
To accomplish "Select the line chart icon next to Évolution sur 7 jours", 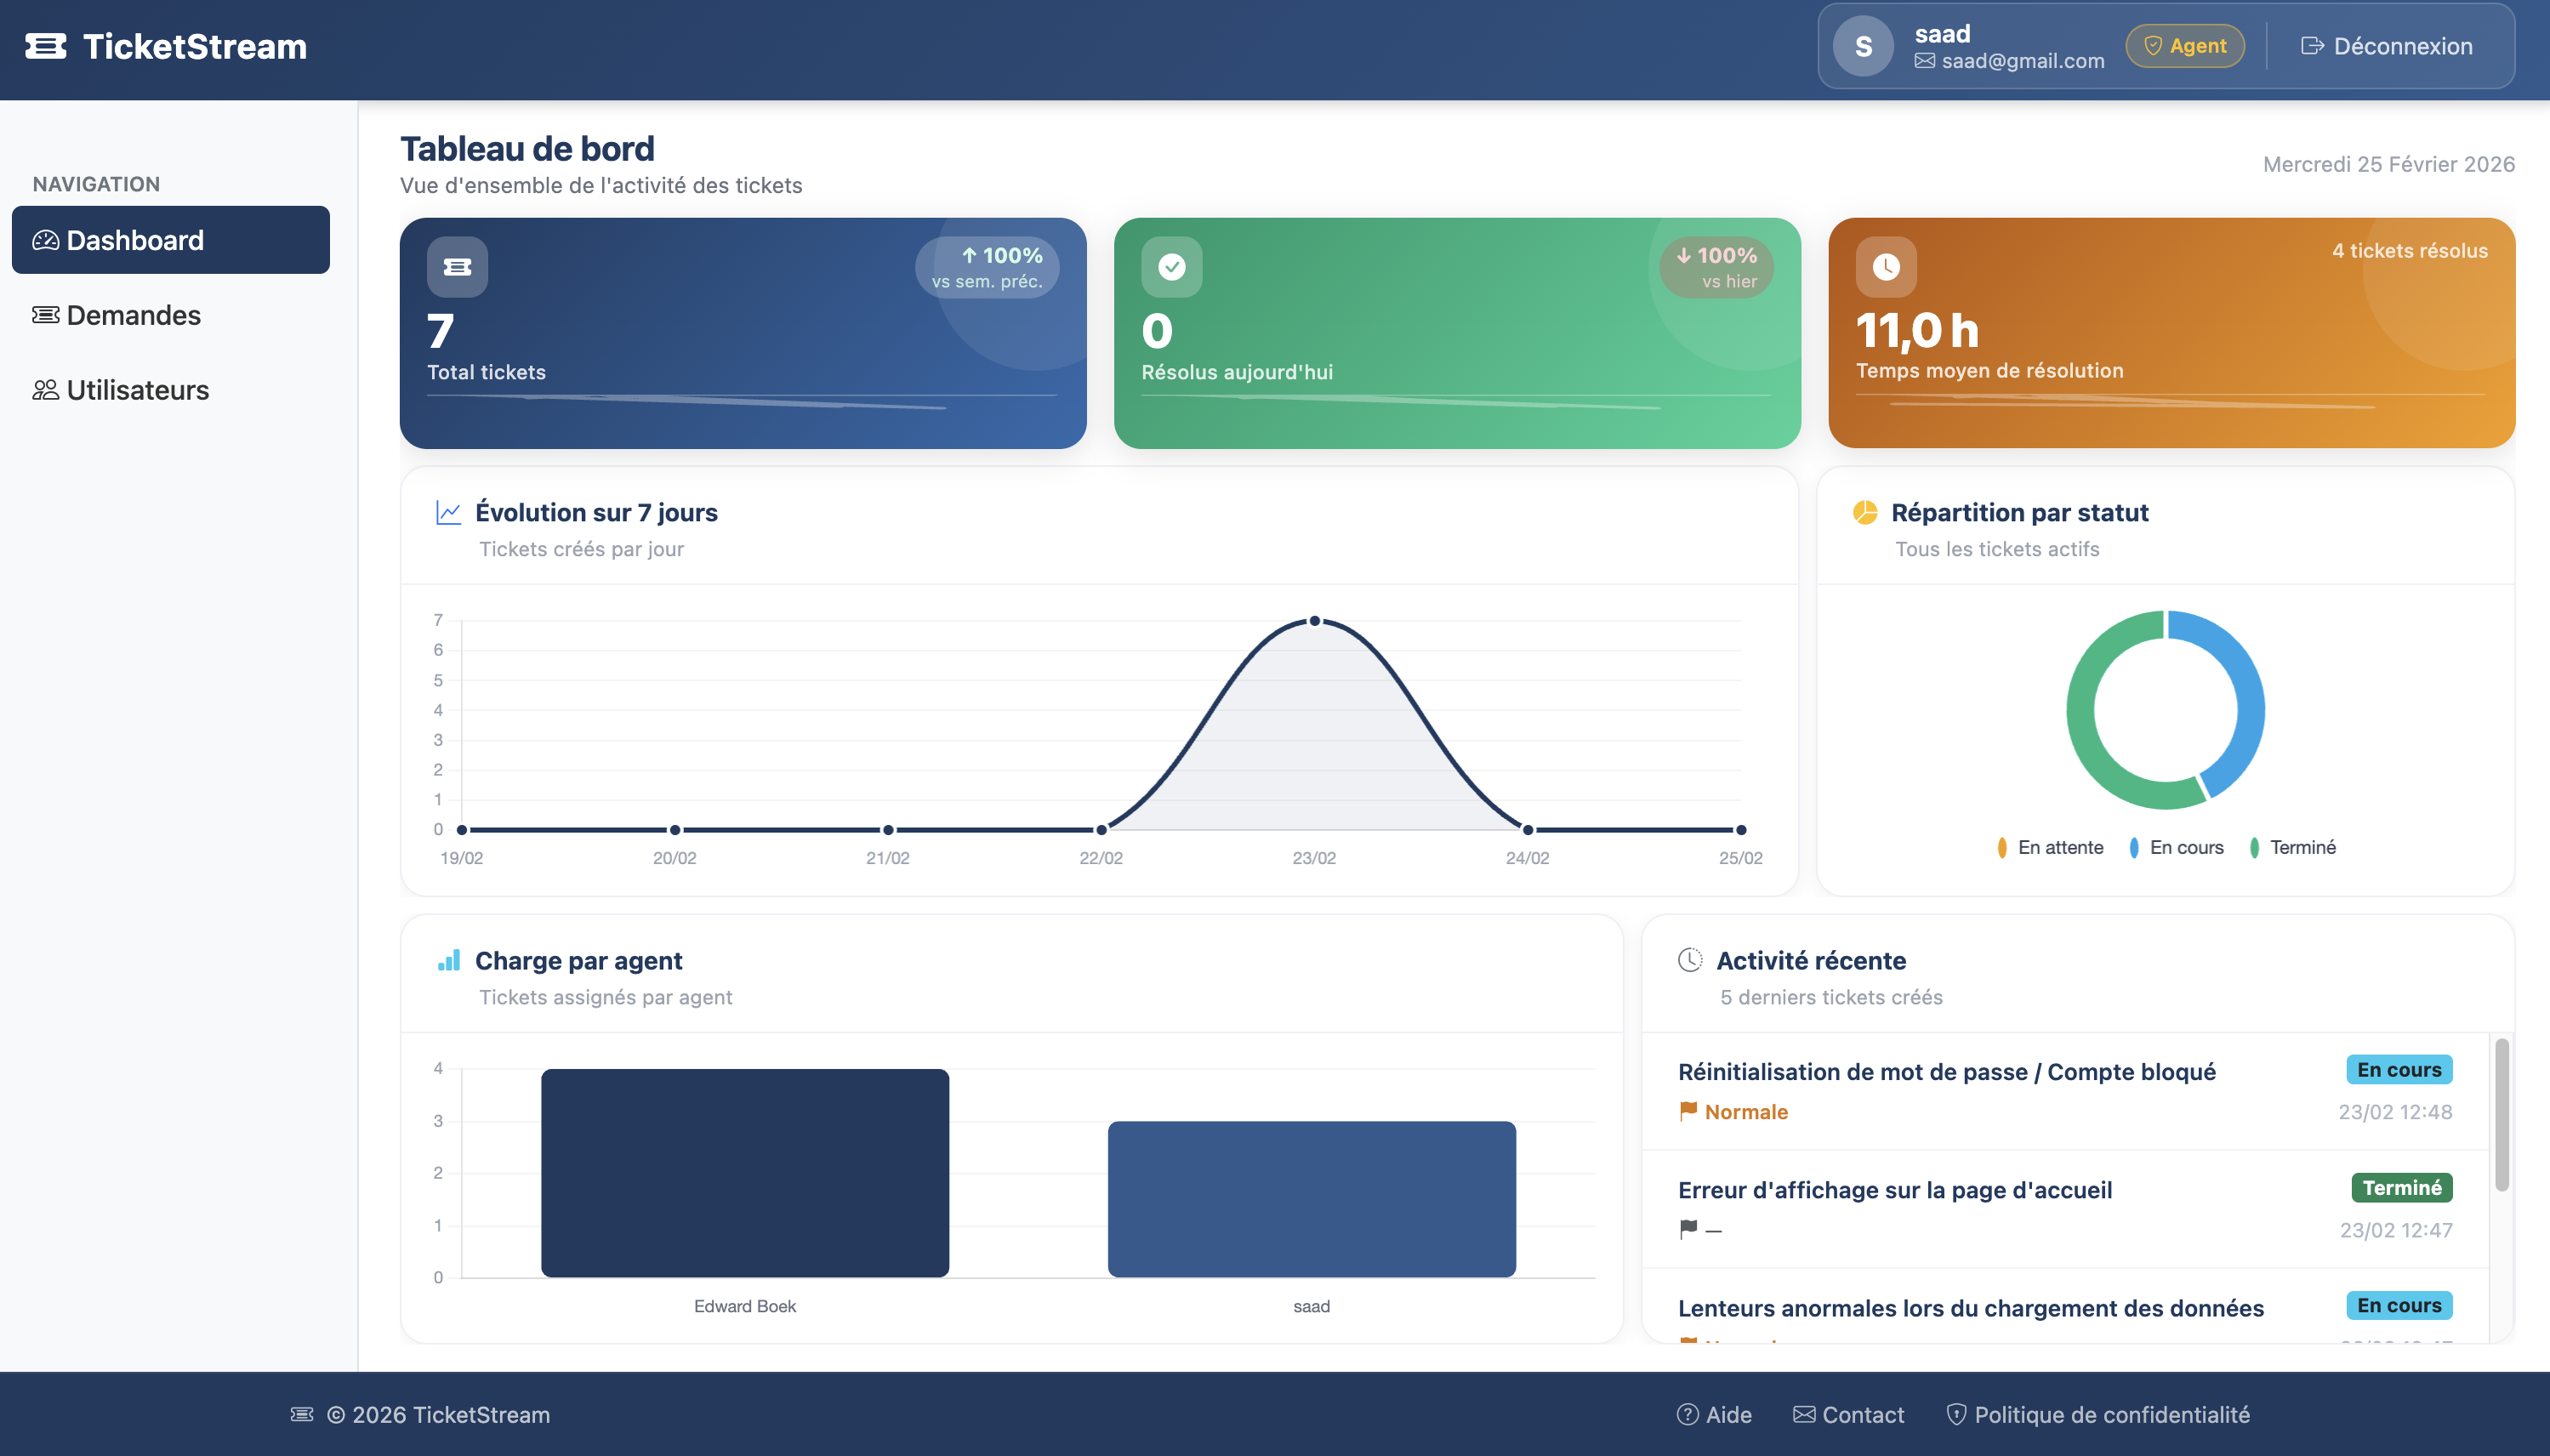I will tap(448, 511).
